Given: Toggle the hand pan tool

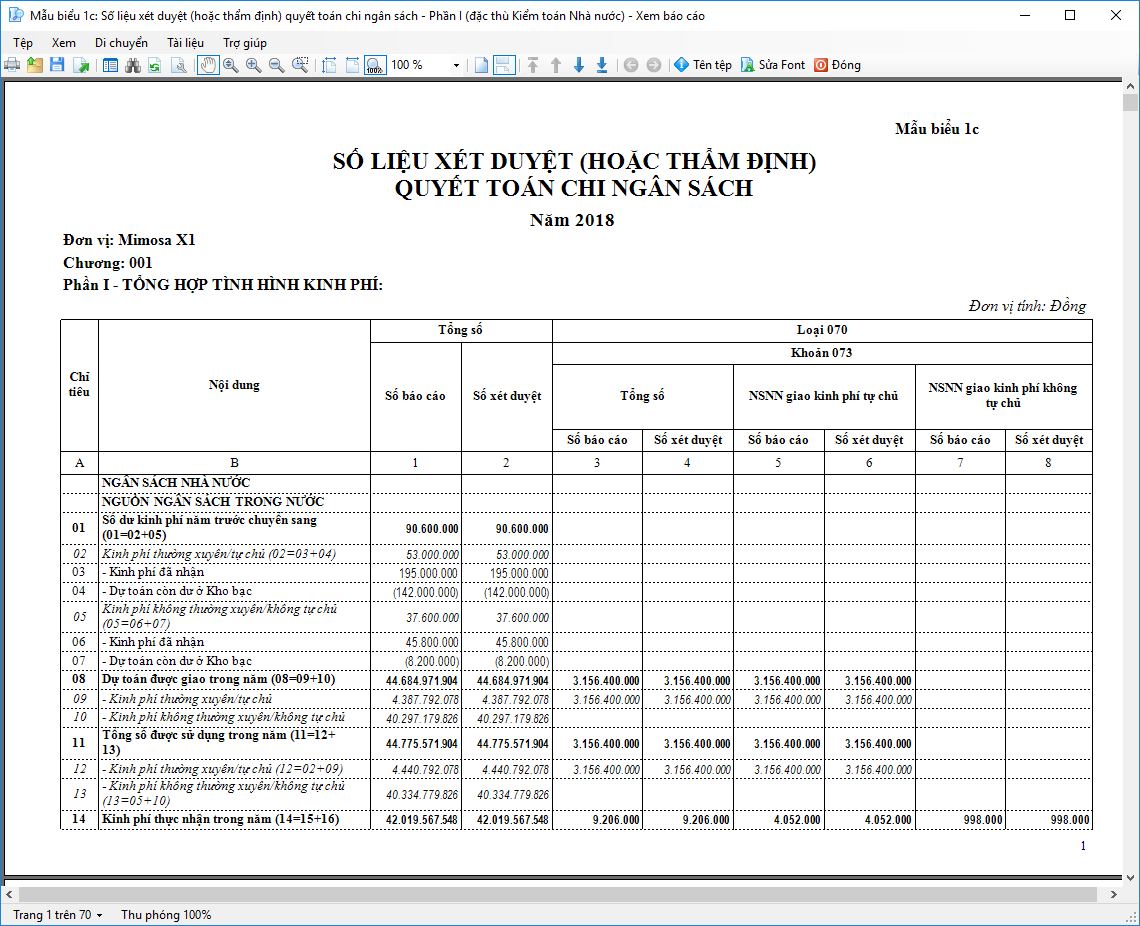Looking at the screenshot, I should (x=208, y=65).
